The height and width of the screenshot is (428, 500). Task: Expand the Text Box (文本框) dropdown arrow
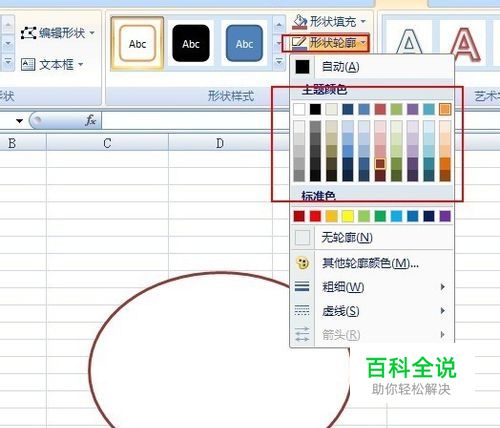pyautogui.click(x=81, y=64)
